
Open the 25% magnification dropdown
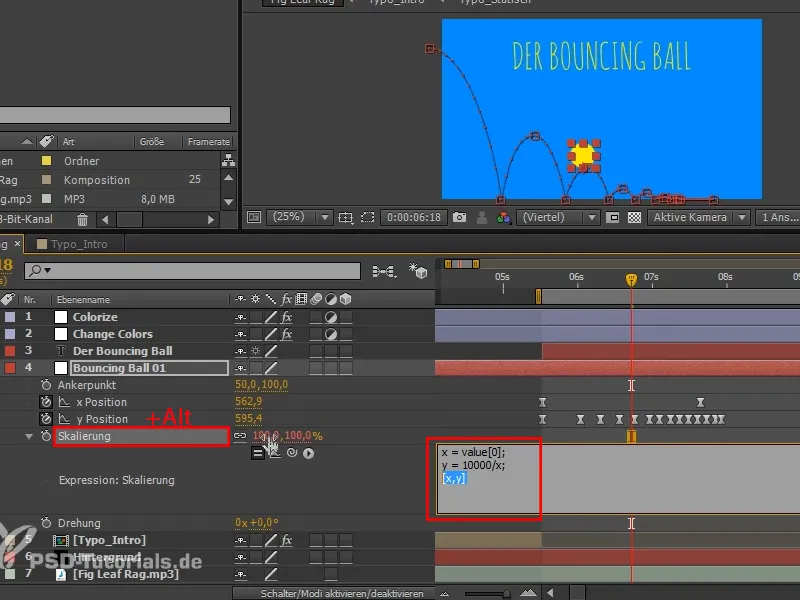pyautogui.click(x=302, y=217)
